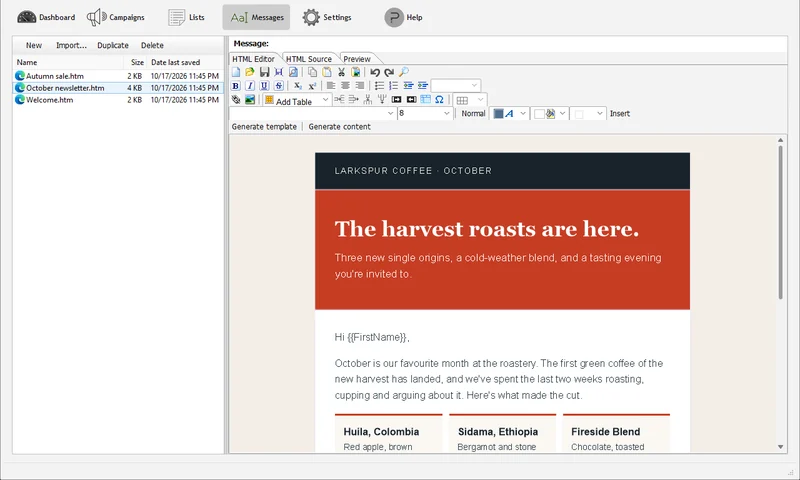Save the message with the floppy disk icon
The height and width of the screenshot is (480, 800).
(264, 72)
